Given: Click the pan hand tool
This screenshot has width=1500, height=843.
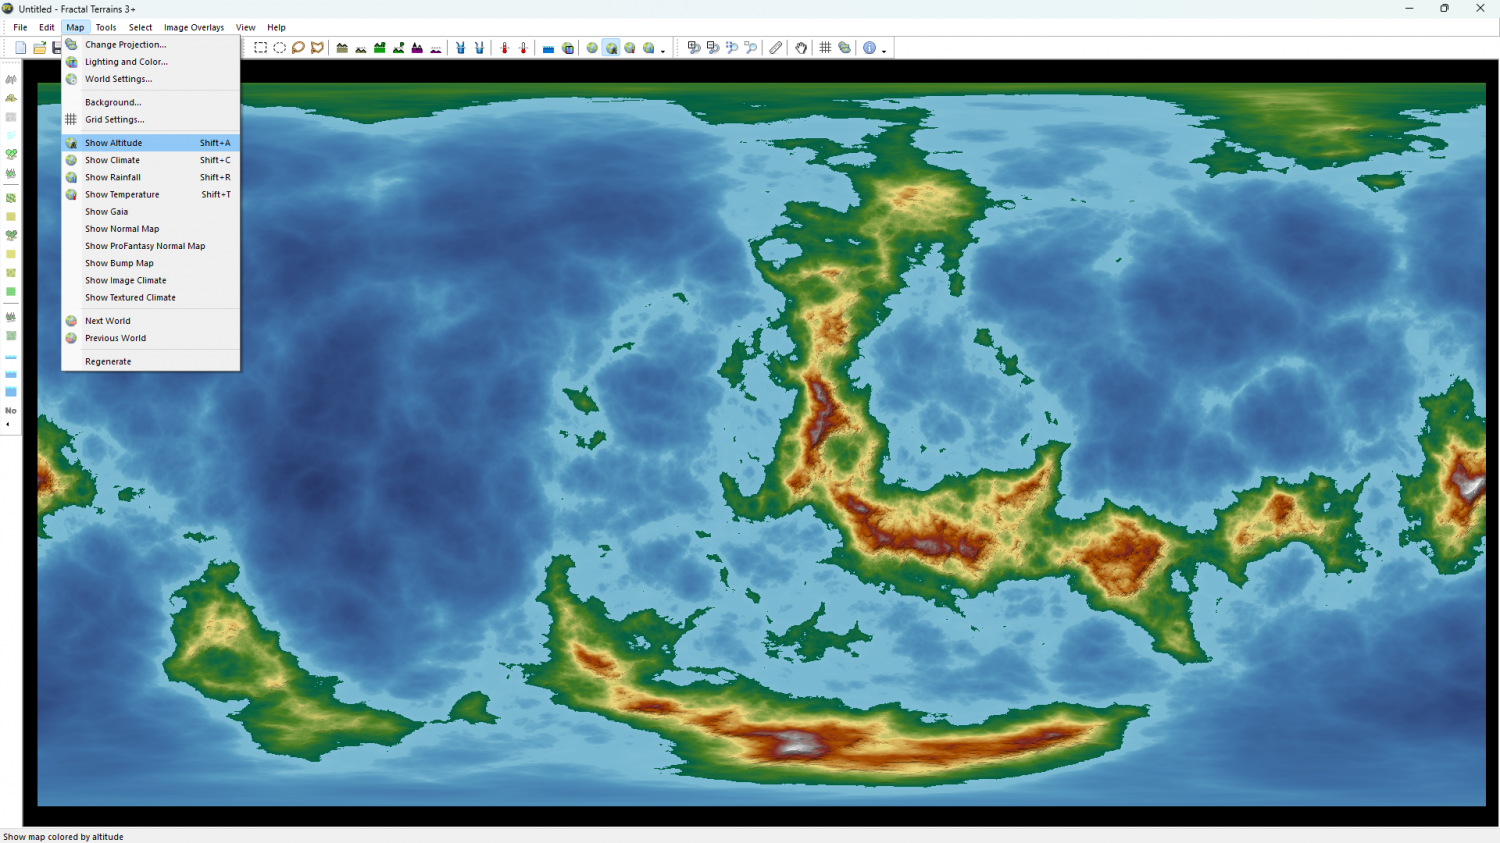Looking at the screenshot, I should [801, 48].
